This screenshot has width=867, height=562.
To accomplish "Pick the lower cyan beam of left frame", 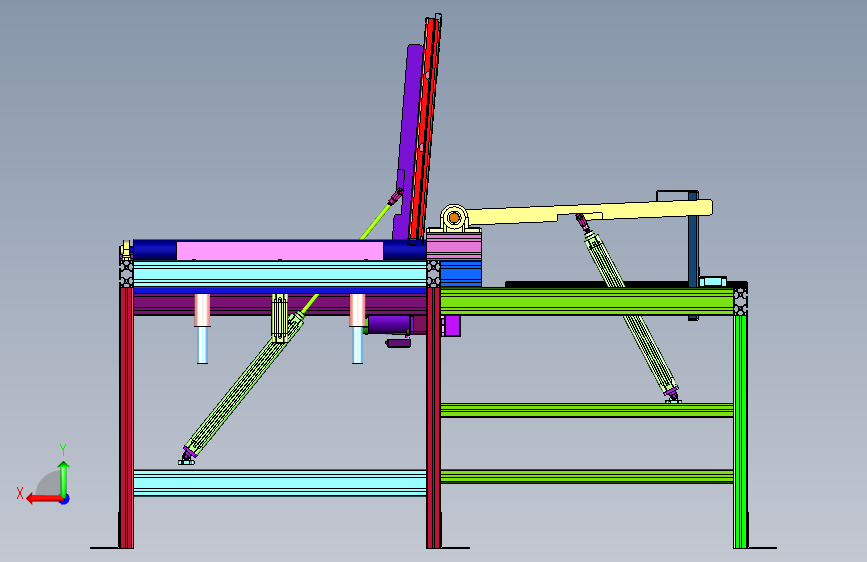I will point(280,482).
